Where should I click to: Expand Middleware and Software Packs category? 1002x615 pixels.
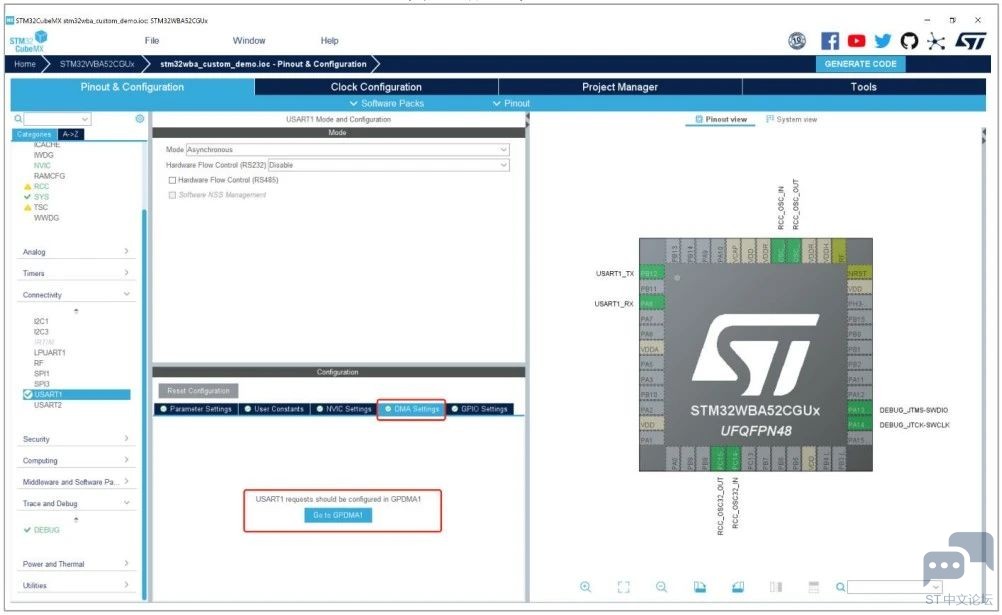pyautogui.click(x=76, y=481)
